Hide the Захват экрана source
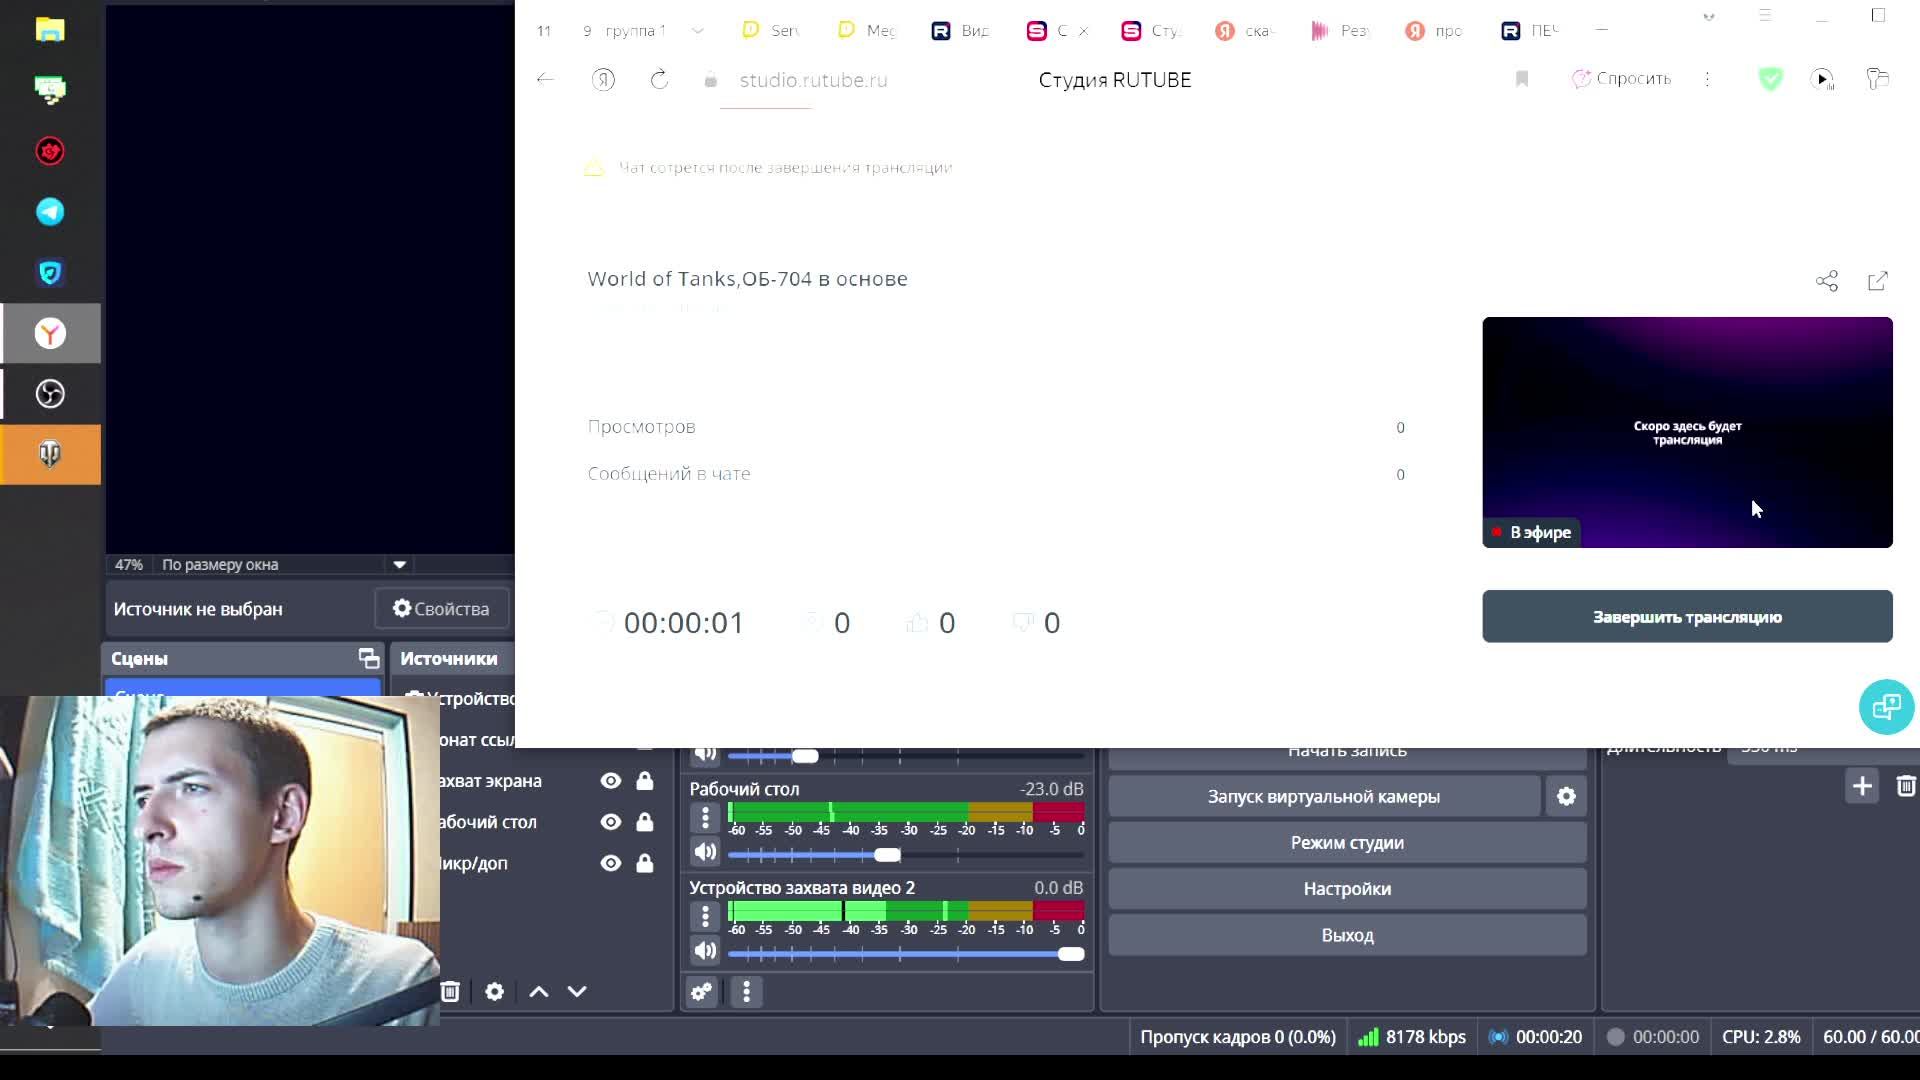The height and width of the screenshot is (1080, 1920). tap(611, 781)
